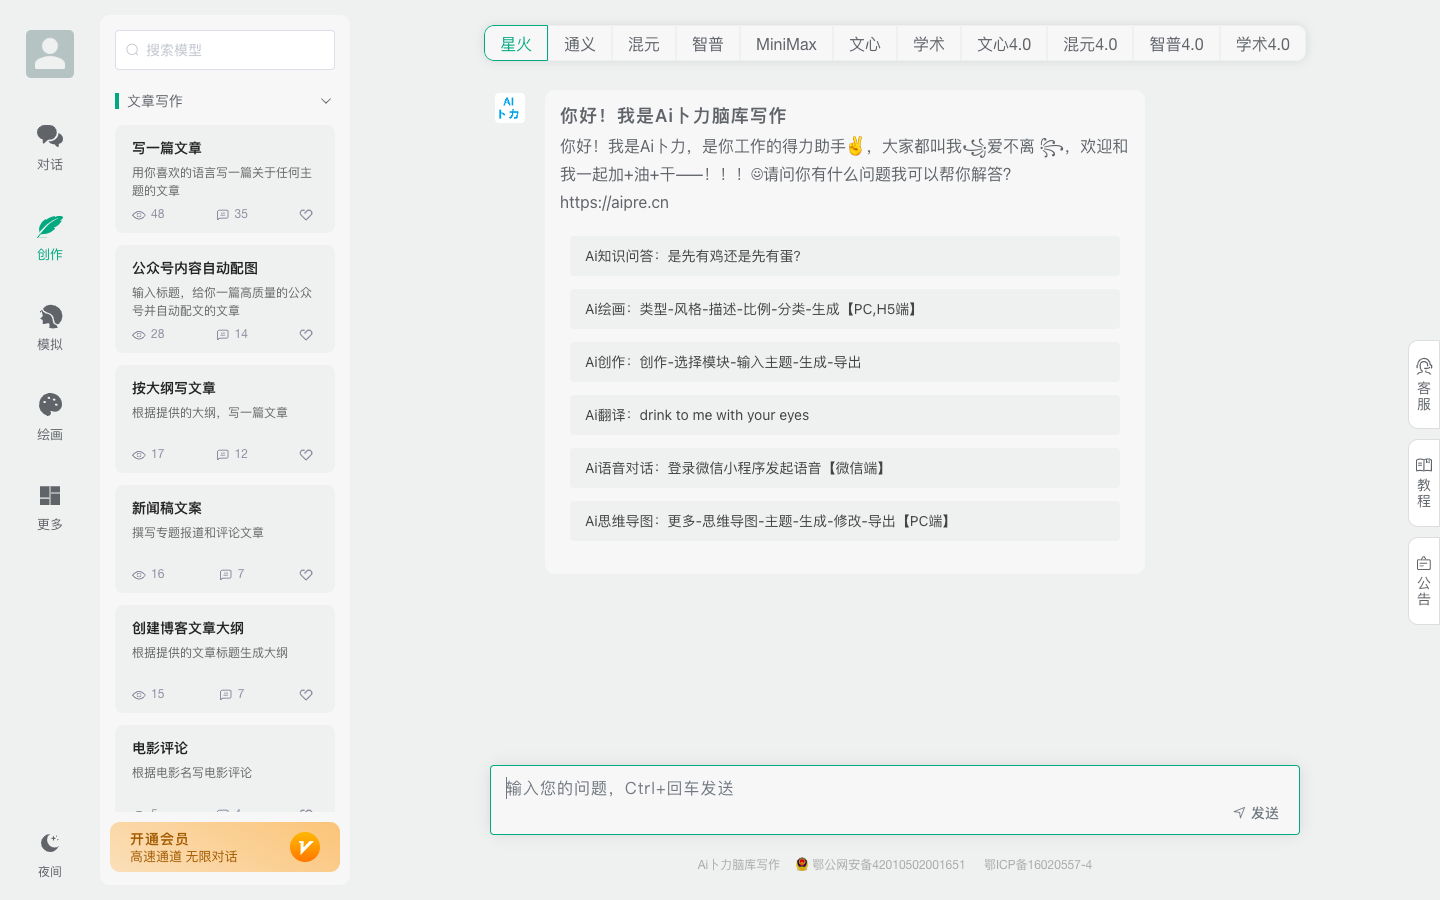
Task: Favorite the 写一篇文章 template
Action: [305, 214]
